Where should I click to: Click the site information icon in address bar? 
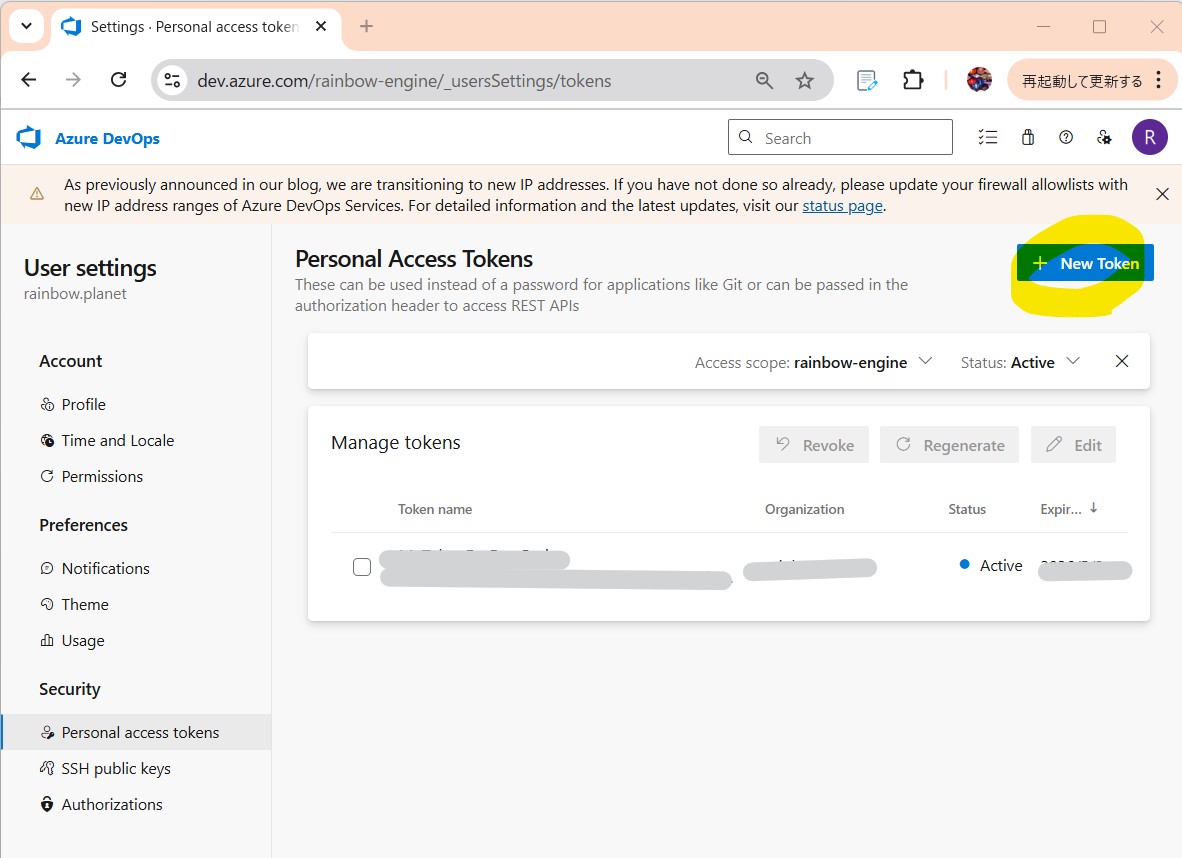click(173, 81)
